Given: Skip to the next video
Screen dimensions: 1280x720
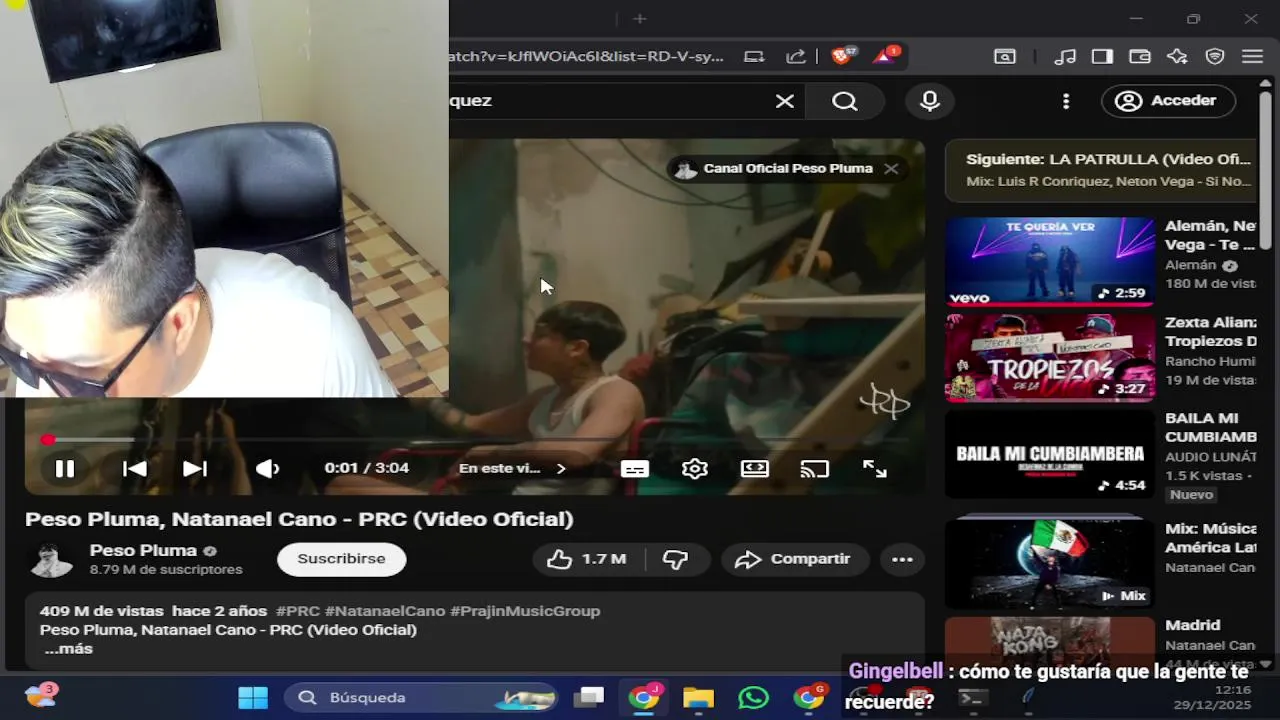Looking at the screenshot, I should tap(195, 468).
